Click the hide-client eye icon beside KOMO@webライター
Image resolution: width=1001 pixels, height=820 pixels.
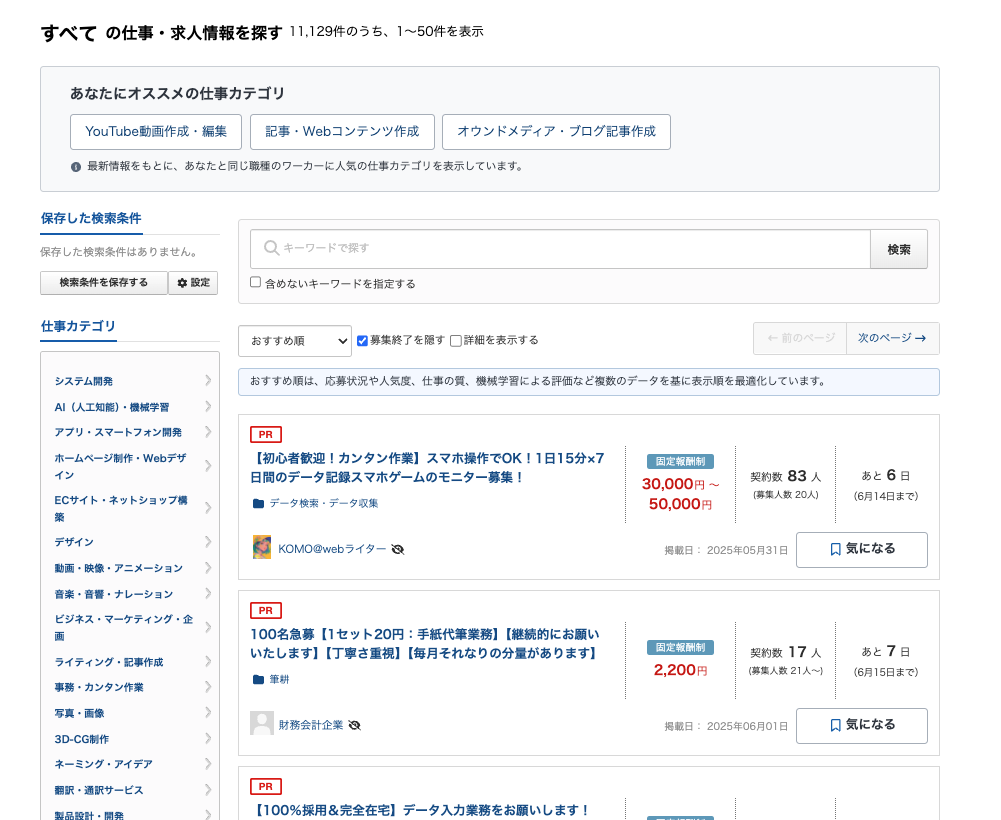tap(398, 549)
